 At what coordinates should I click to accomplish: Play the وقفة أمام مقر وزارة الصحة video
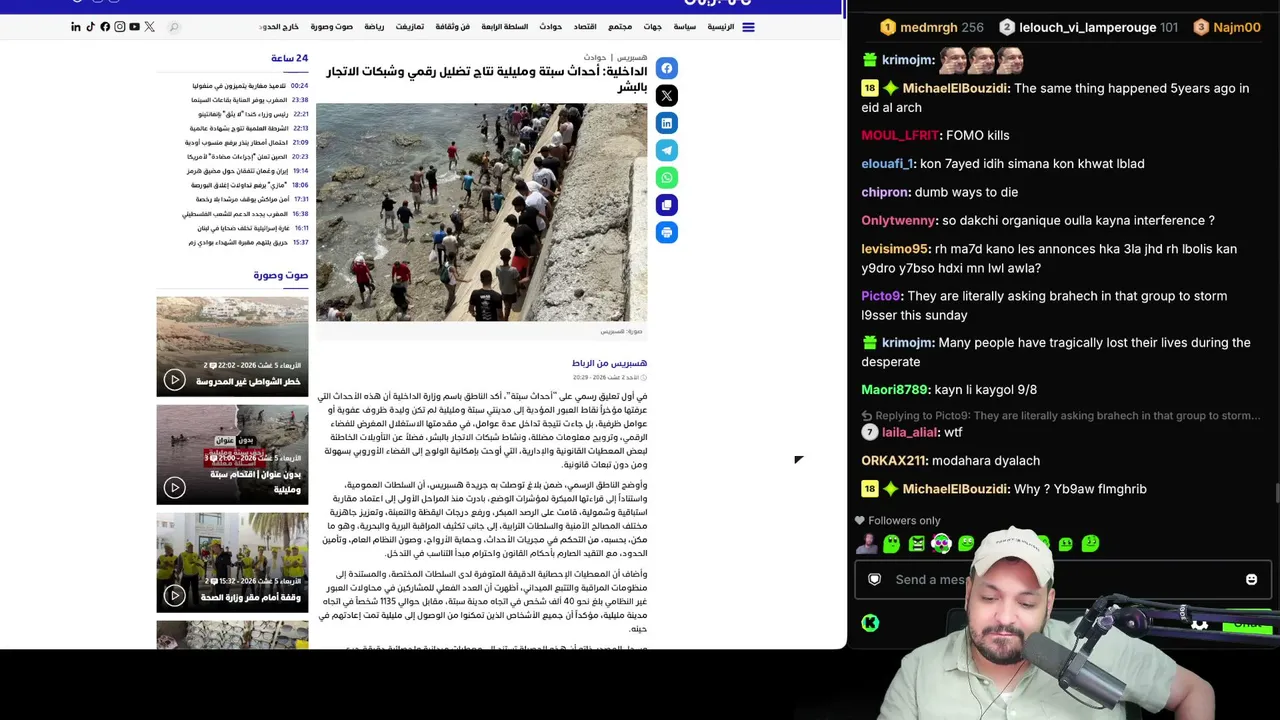tap(175, 596)
